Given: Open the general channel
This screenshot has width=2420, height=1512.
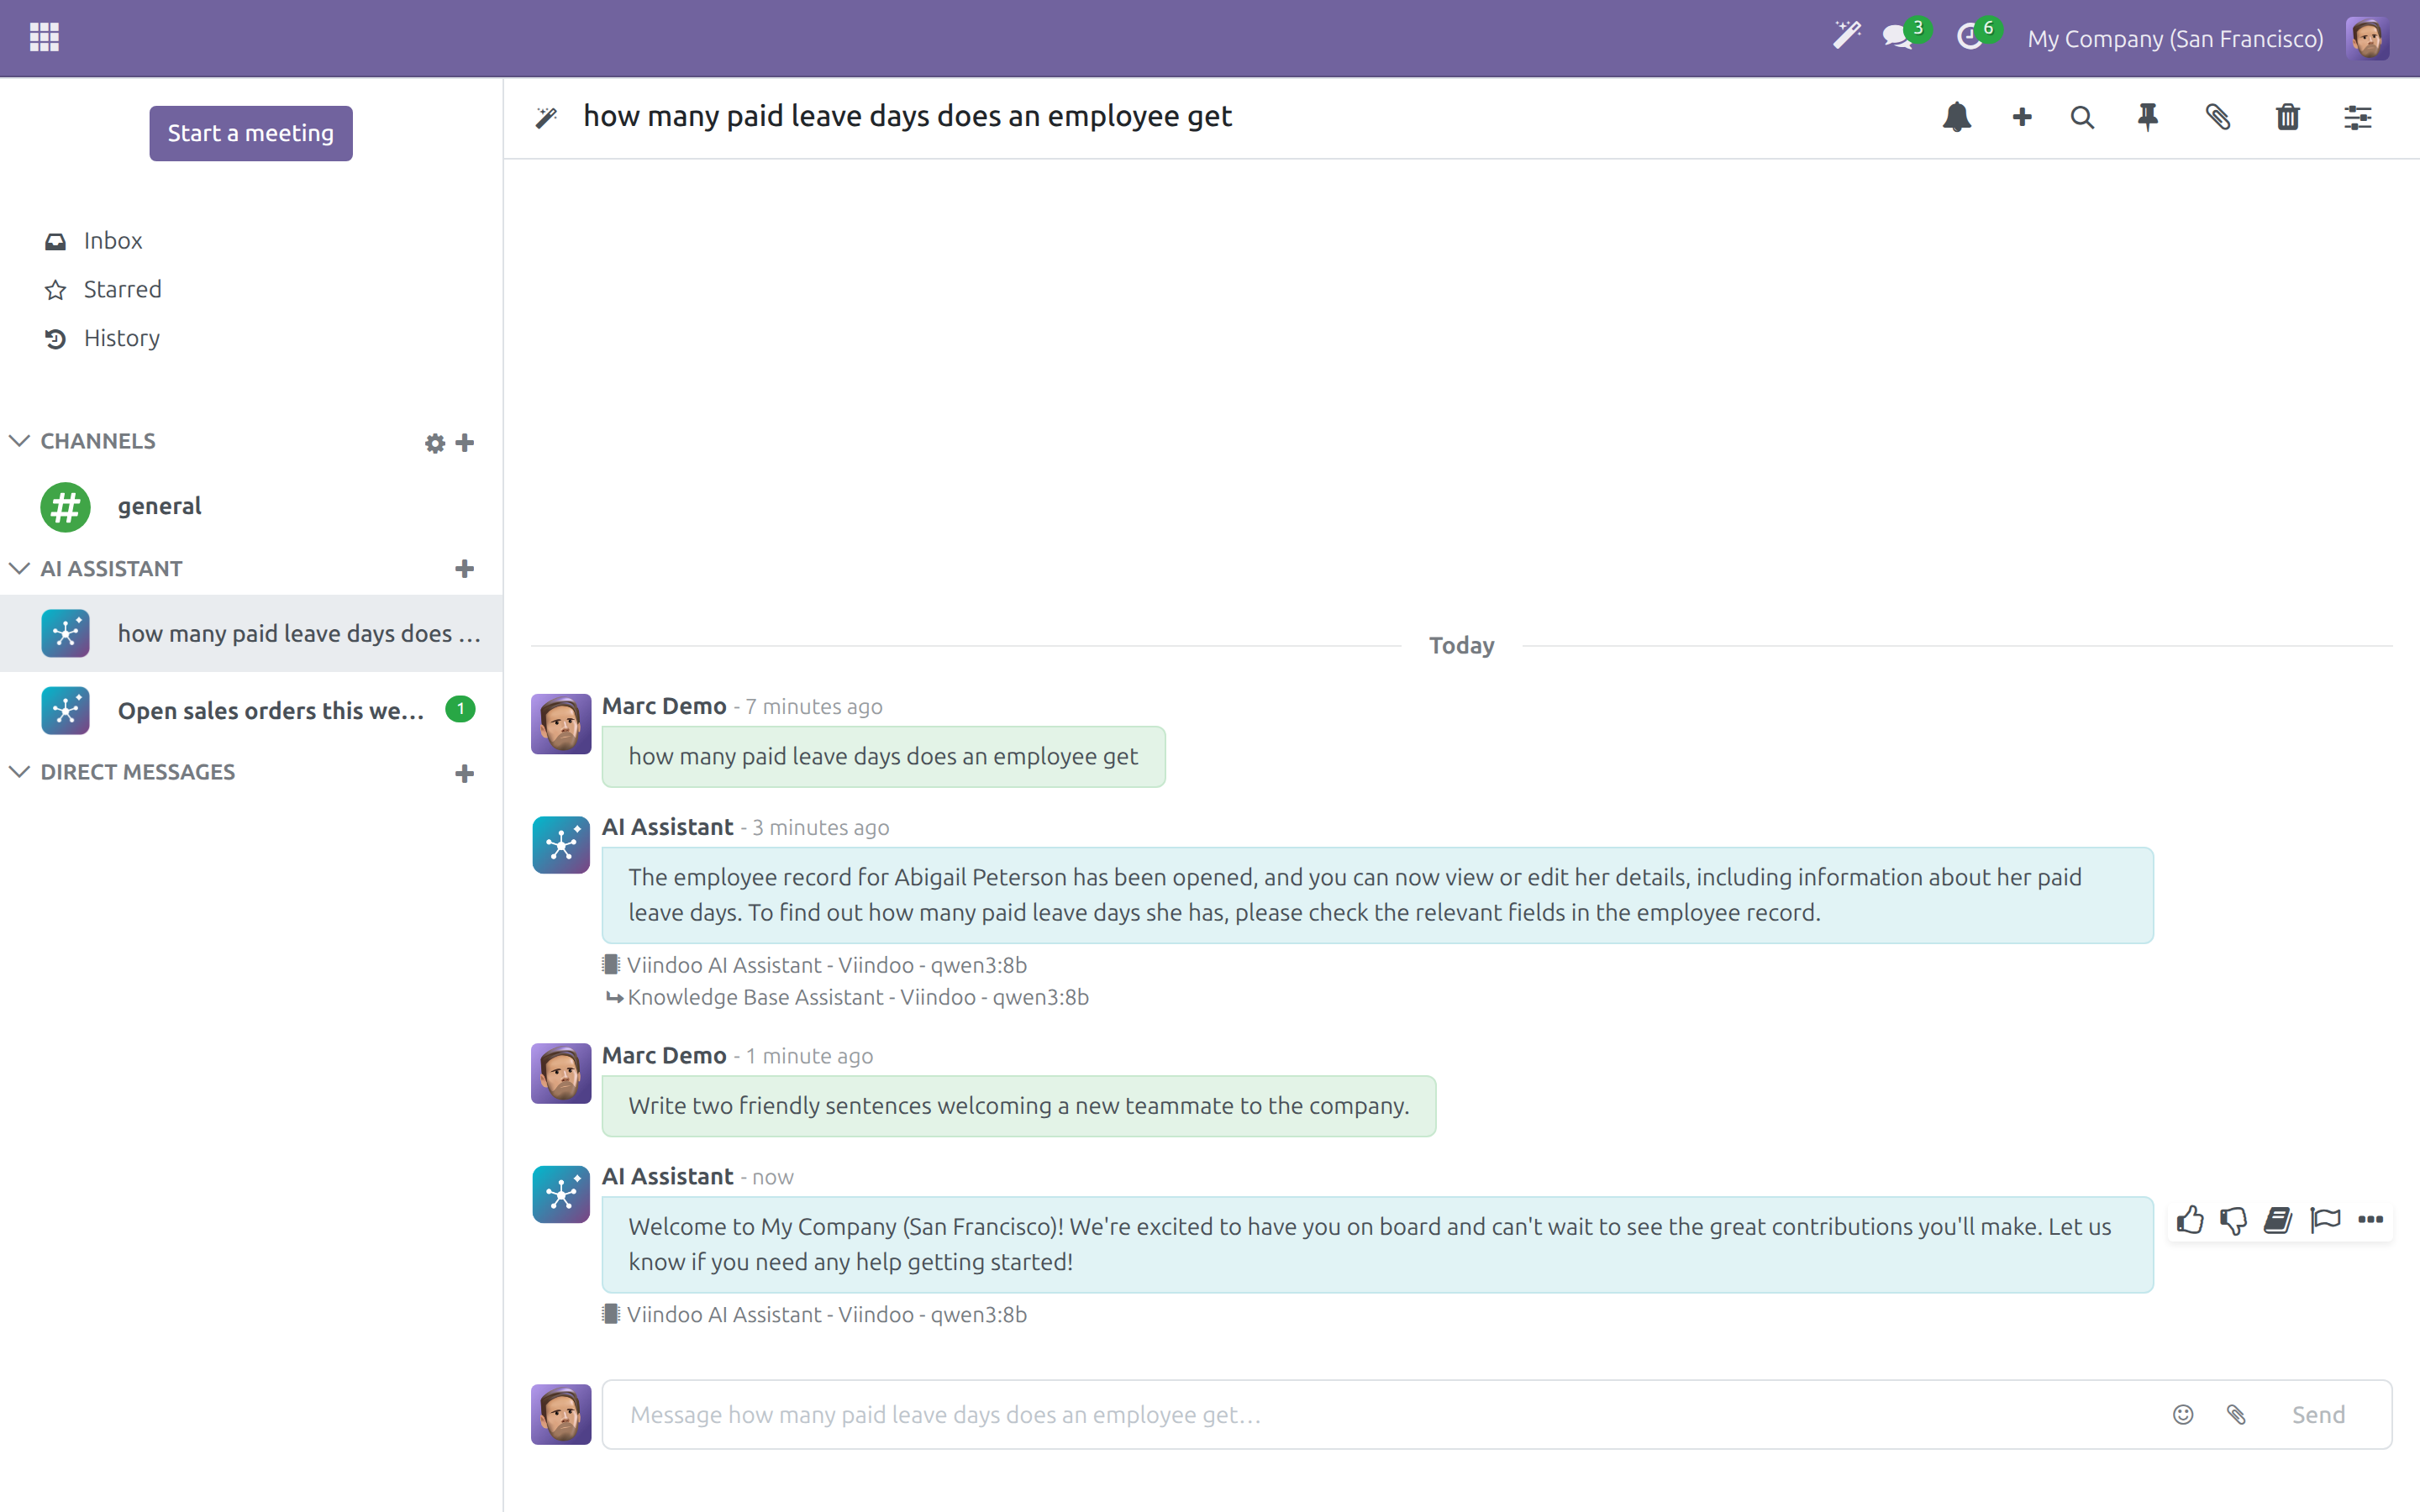Looking at the screenshot, I should click(x=252, y=506).
